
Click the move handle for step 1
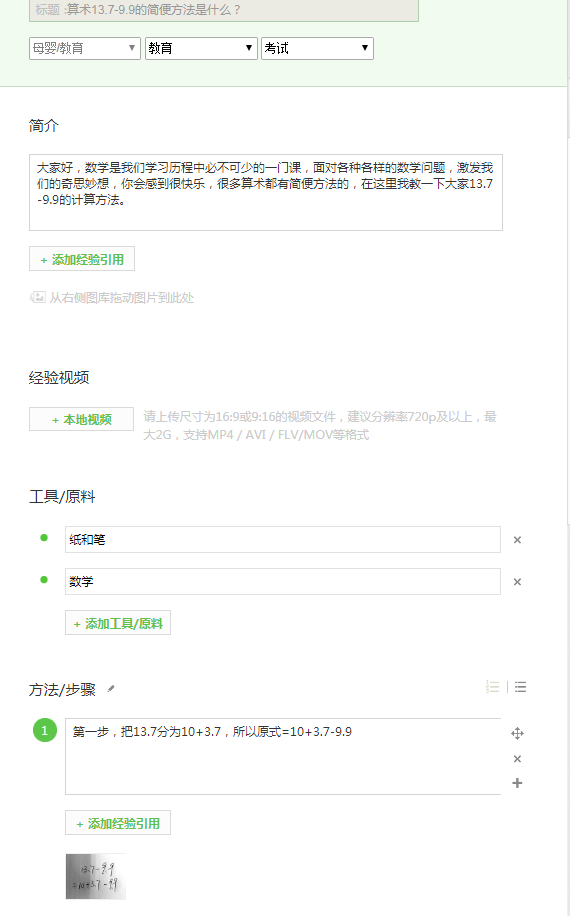pyautogui.click(x=517, y=733)
